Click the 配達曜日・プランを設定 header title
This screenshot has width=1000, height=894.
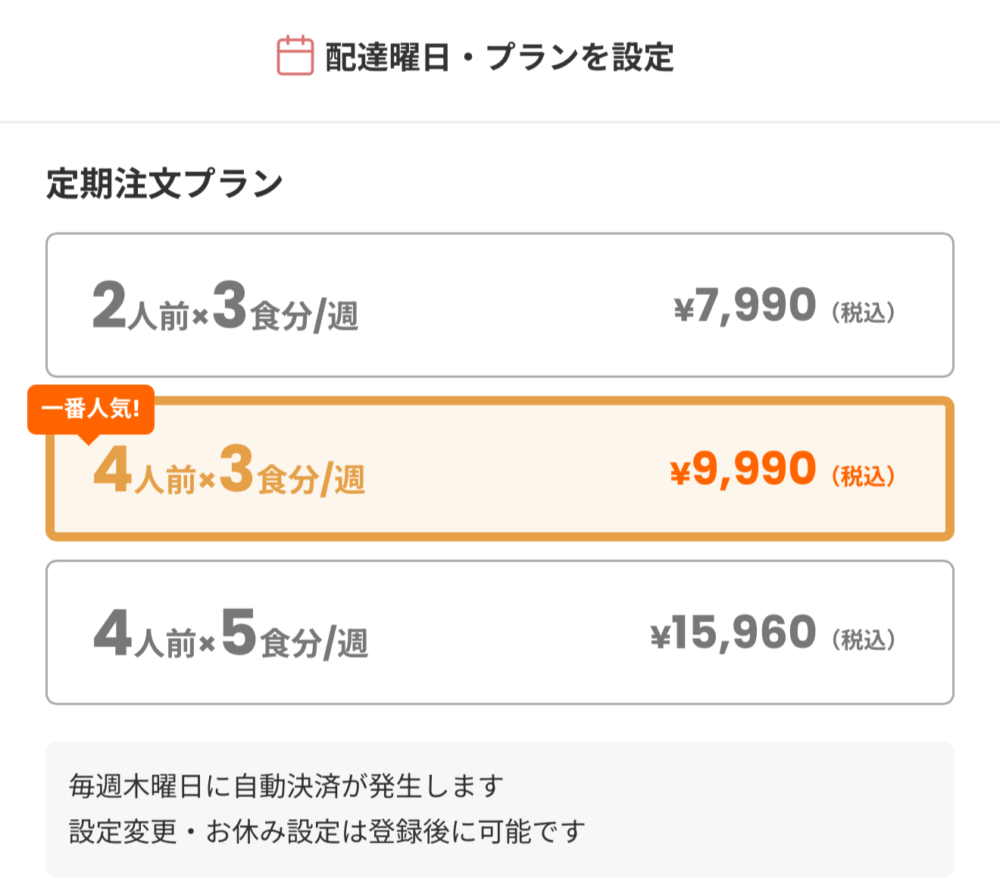[x=499, y=57]
